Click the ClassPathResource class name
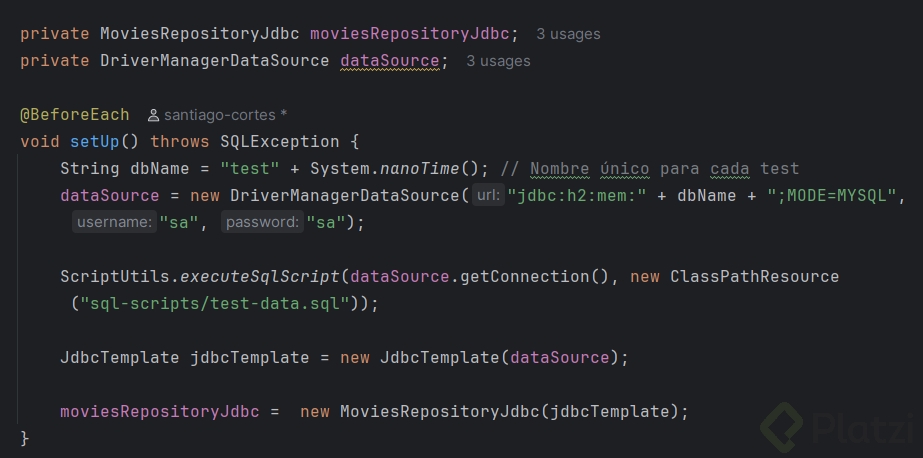Viewport: 923px width, 458px height. pos(754,277)
